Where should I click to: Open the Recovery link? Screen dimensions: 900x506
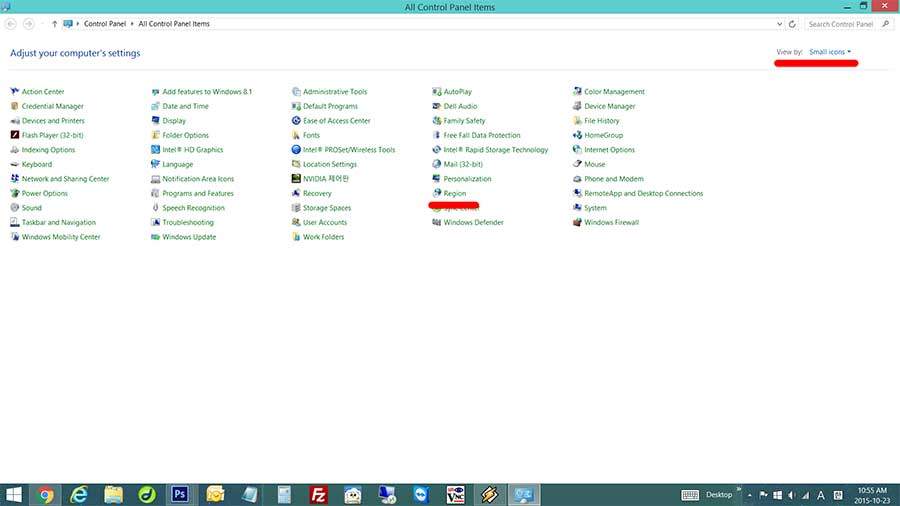click(317, 193)
